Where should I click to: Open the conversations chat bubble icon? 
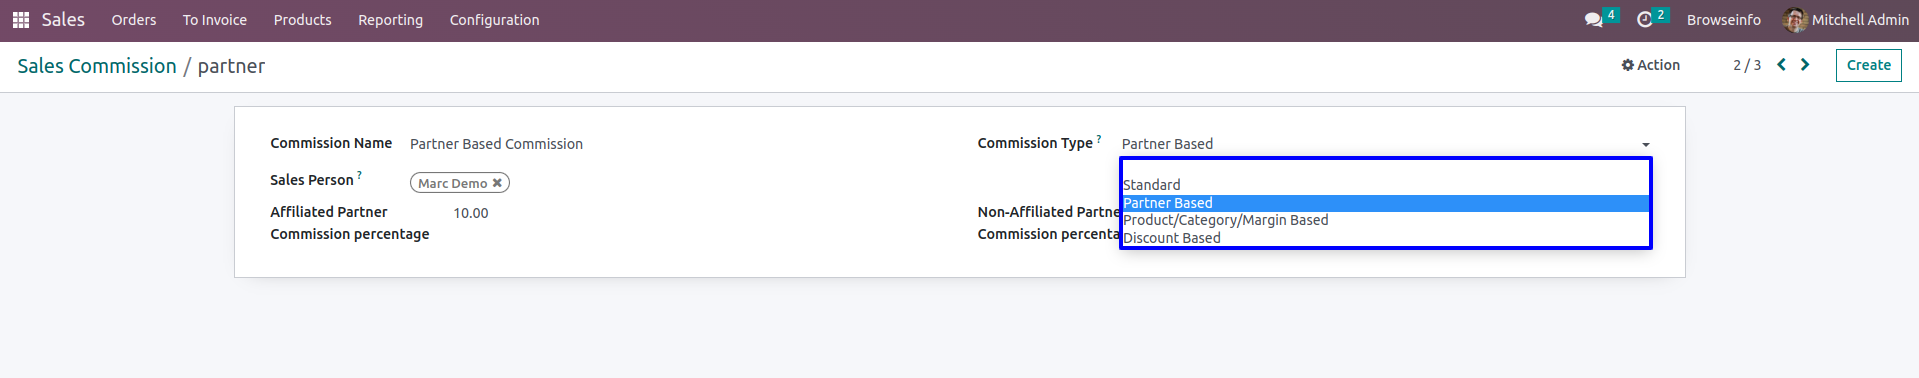(x=1594, y=20)
